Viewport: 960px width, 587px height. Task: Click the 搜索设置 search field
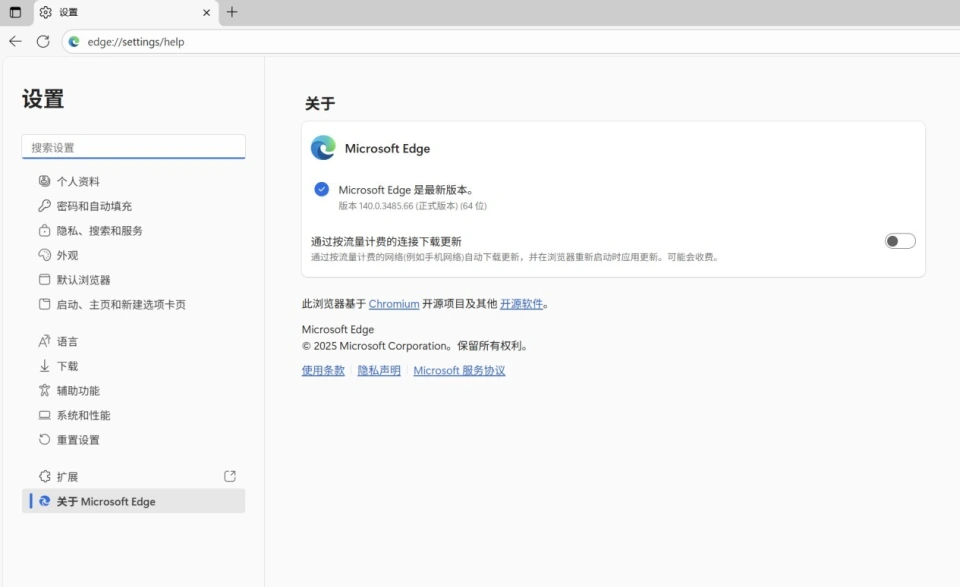(133, 147)
